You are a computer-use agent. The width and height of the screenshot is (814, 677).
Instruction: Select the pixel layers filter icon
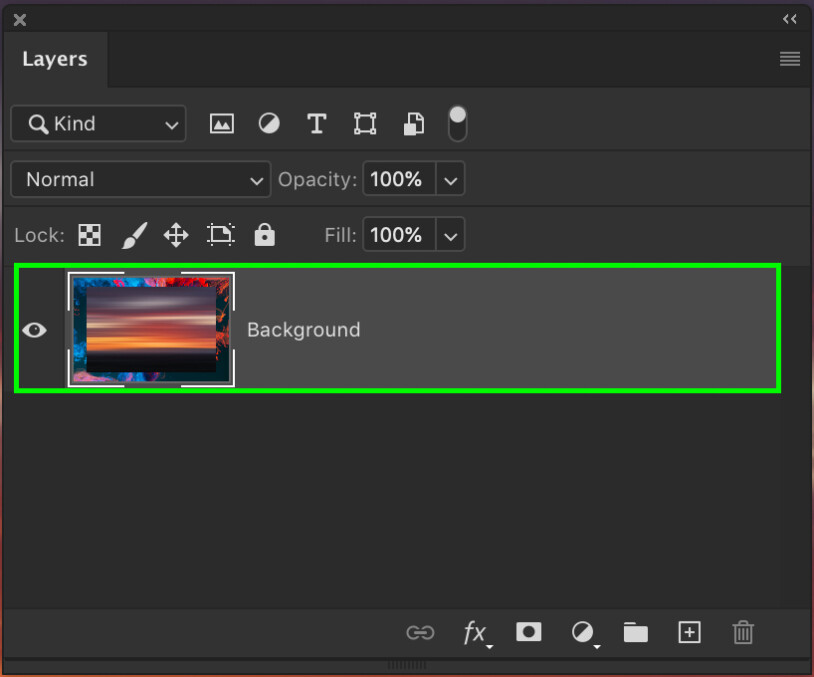221,123
